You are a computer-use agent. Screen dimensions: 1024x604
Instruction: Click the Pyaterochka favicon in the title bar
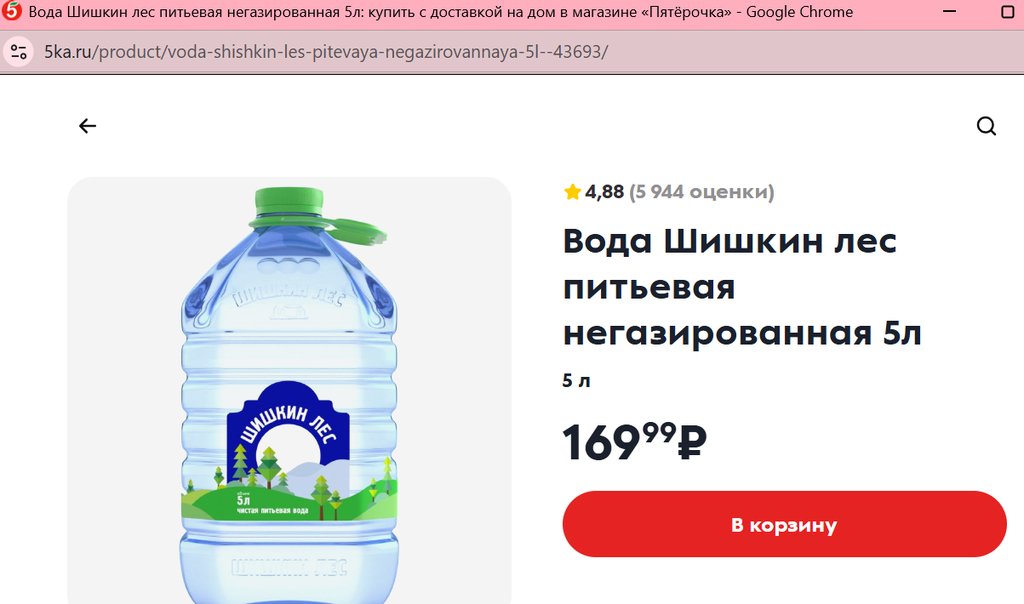point(12,11)
